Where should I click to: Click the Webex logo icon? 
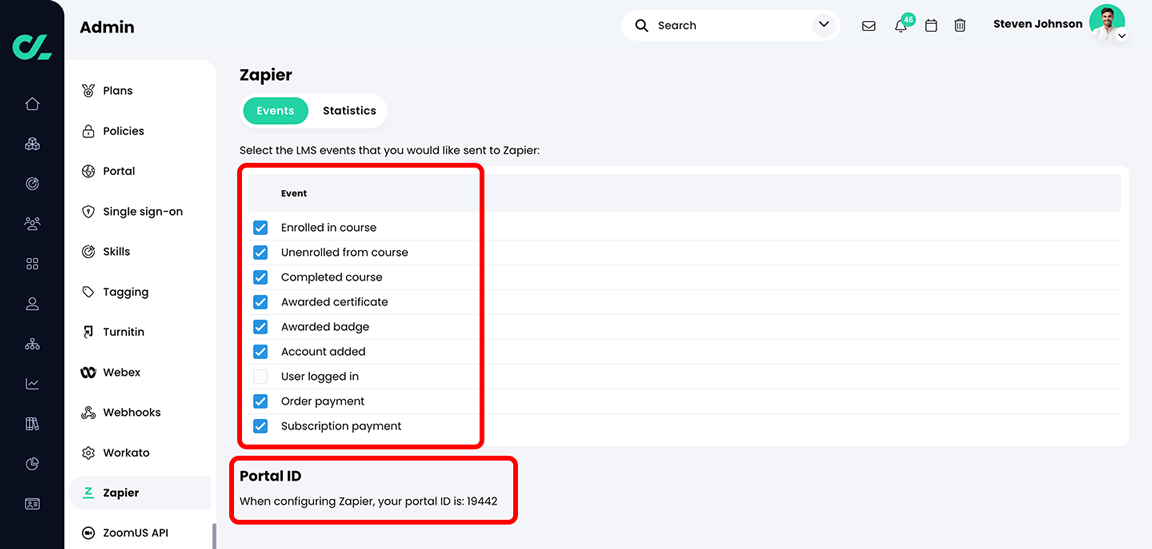88,373
